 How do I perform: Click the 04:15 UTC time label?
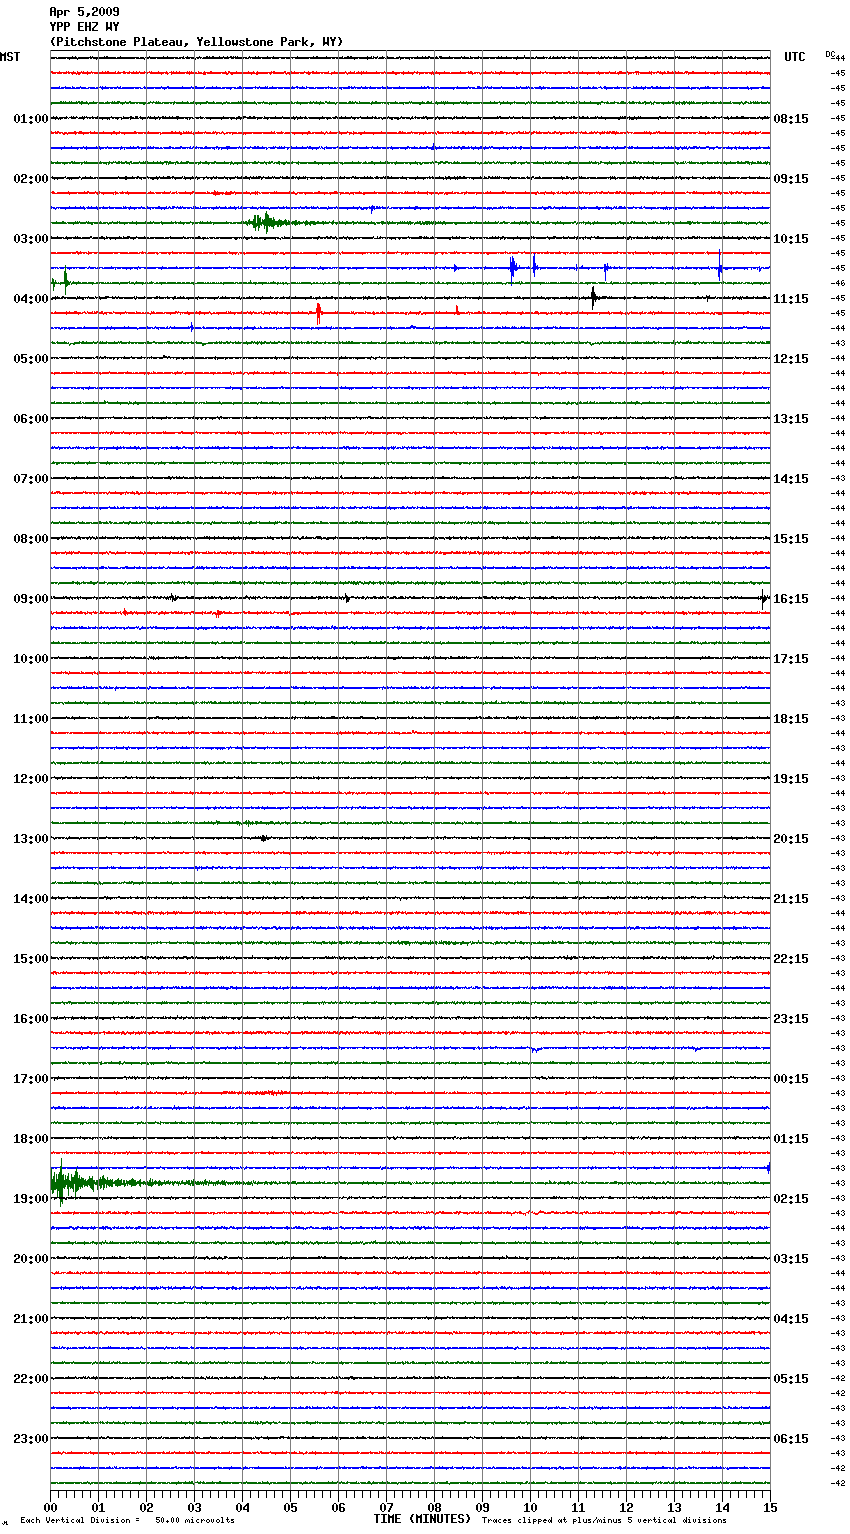point(791,1319)
